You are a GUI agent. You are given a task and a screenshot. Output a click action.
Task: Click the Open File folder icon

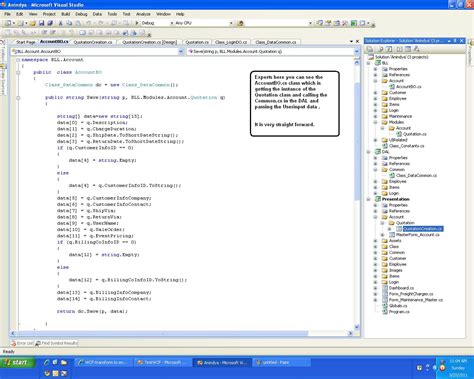coord(33,23)
